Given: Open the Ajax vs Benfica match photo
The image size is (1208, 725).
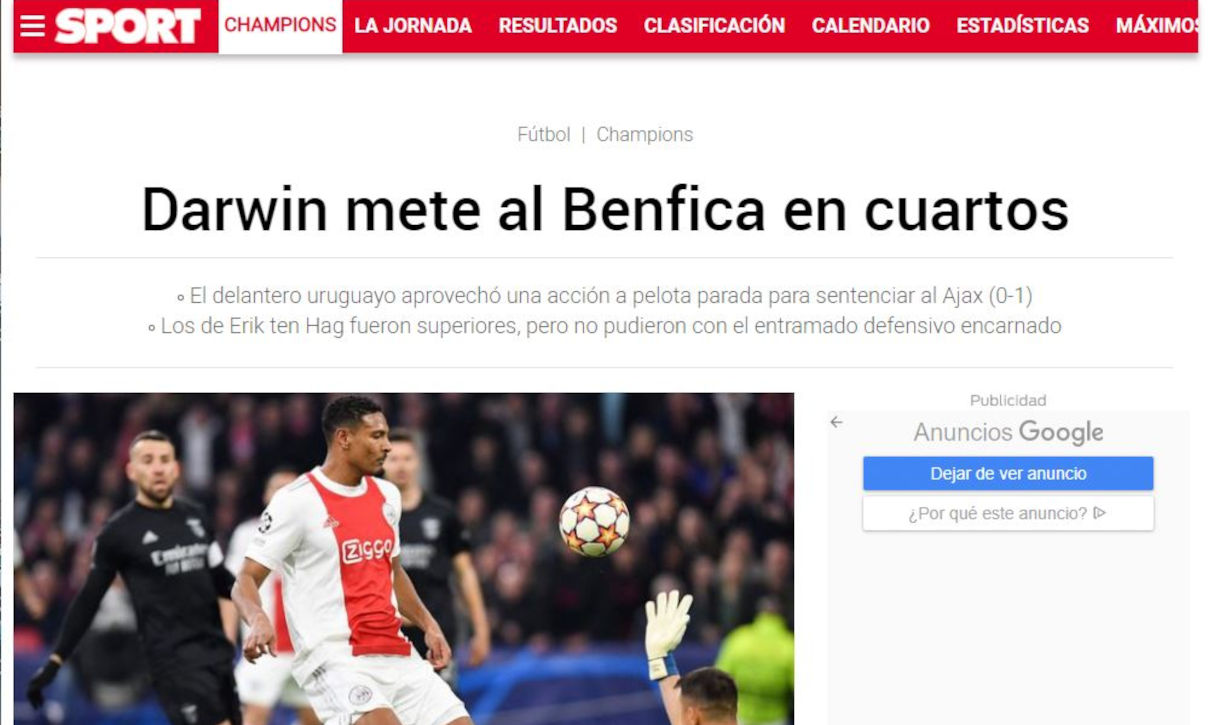Looking at the screenshot, I should pos(404,558).
